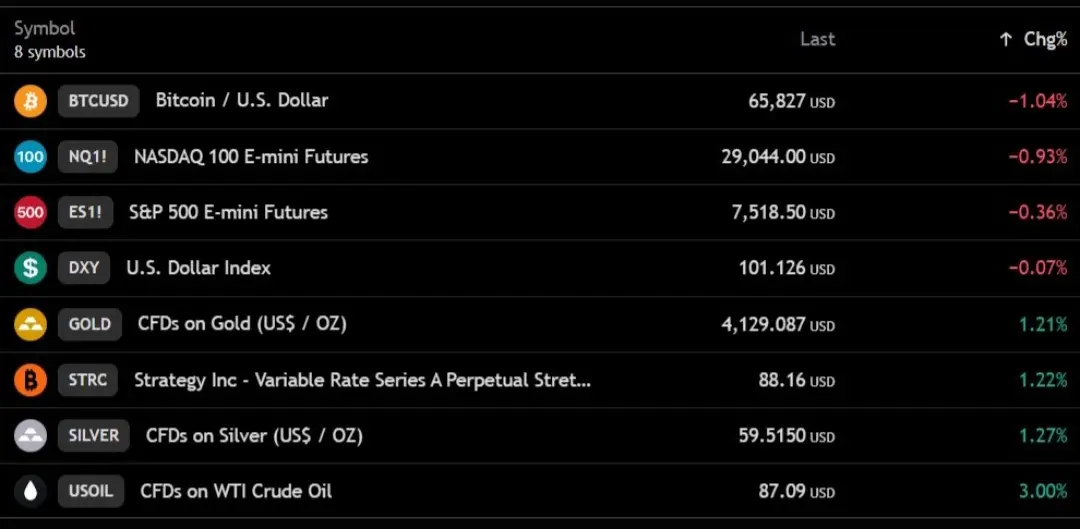Click the gold bars icon

click(30, 324)
